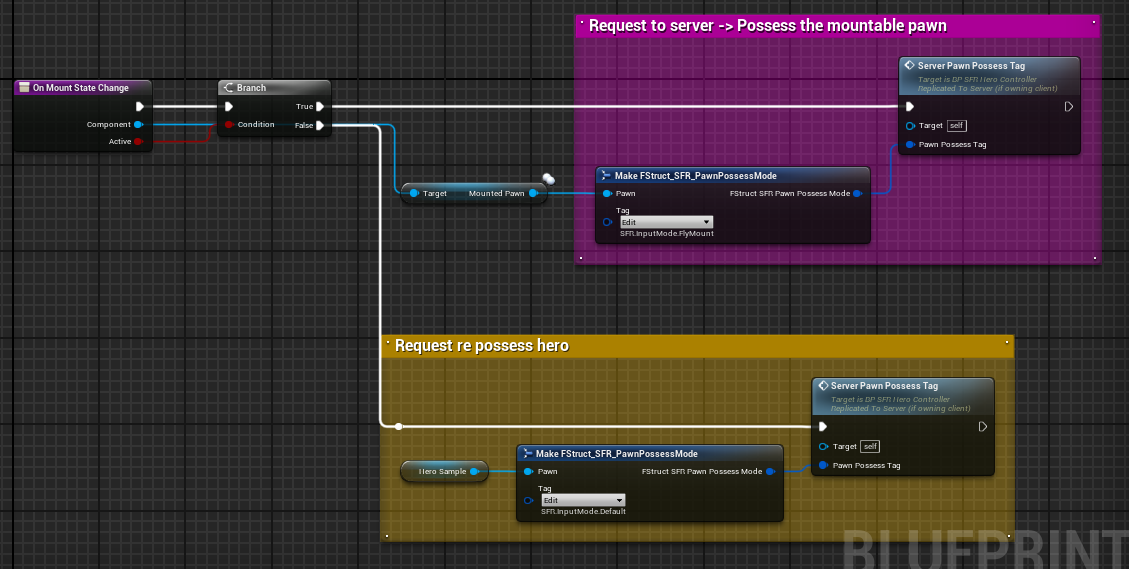Click the On Mount State Change exec output pin
1129x569 pixels.
pyautogui.click(x=140, y=106)
